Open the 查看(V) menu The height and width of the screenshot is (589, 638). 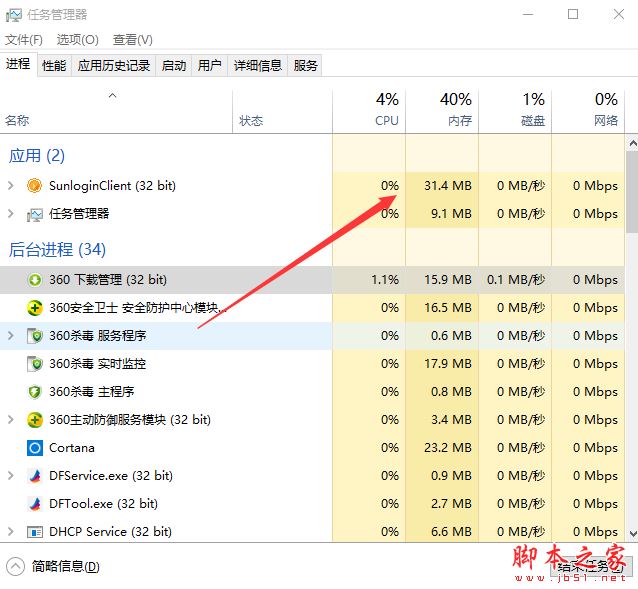[133, 39]
